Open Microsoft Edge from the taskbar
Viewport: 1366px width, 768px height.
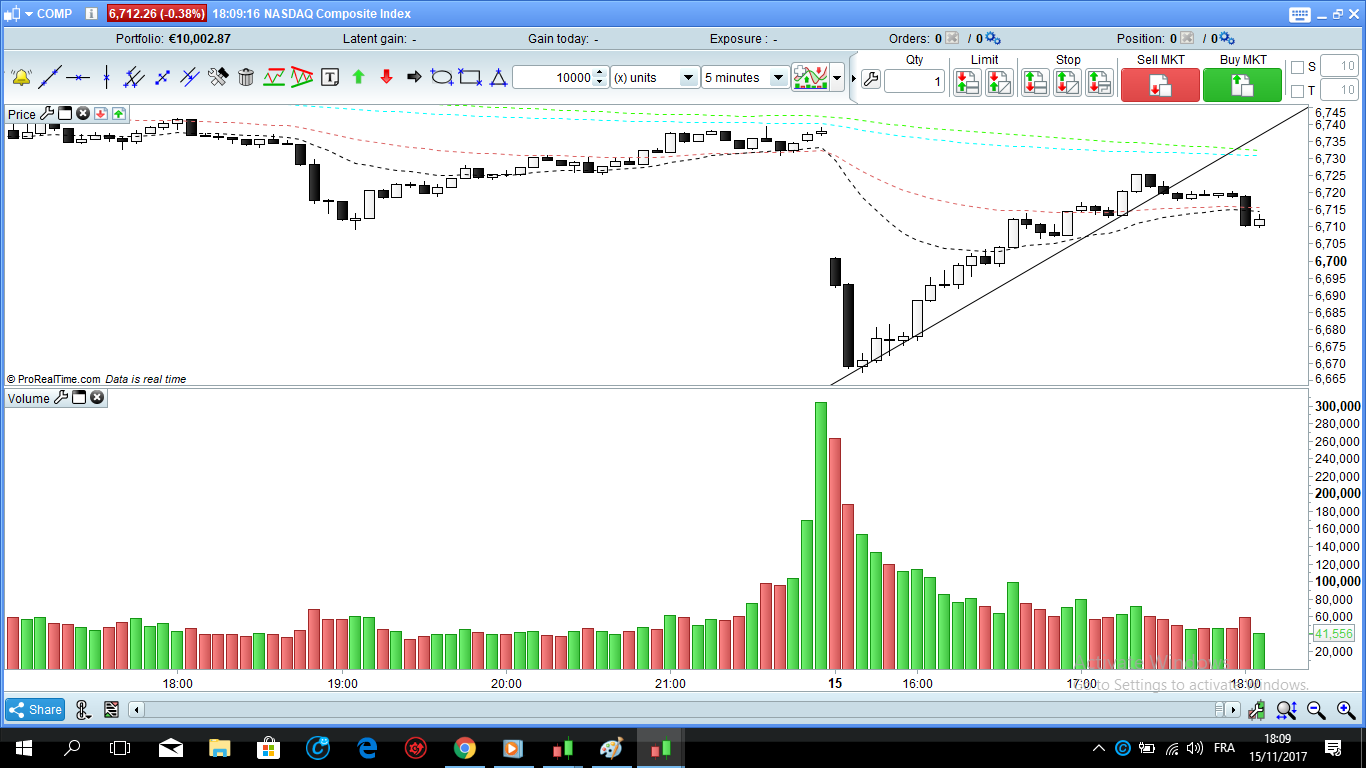[366, 747]
